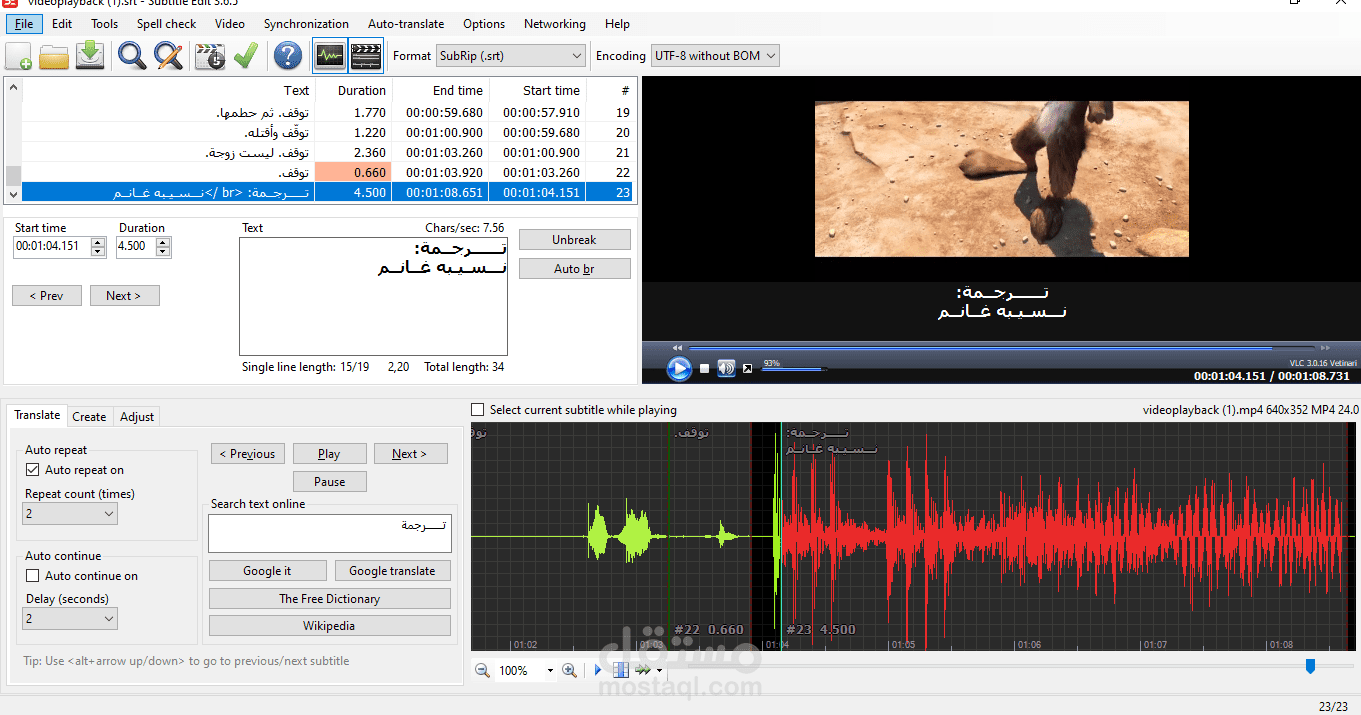Viewport: 1361px width, 715px height.
Task: Mute video with speaker icon
Action: point(726,368)
